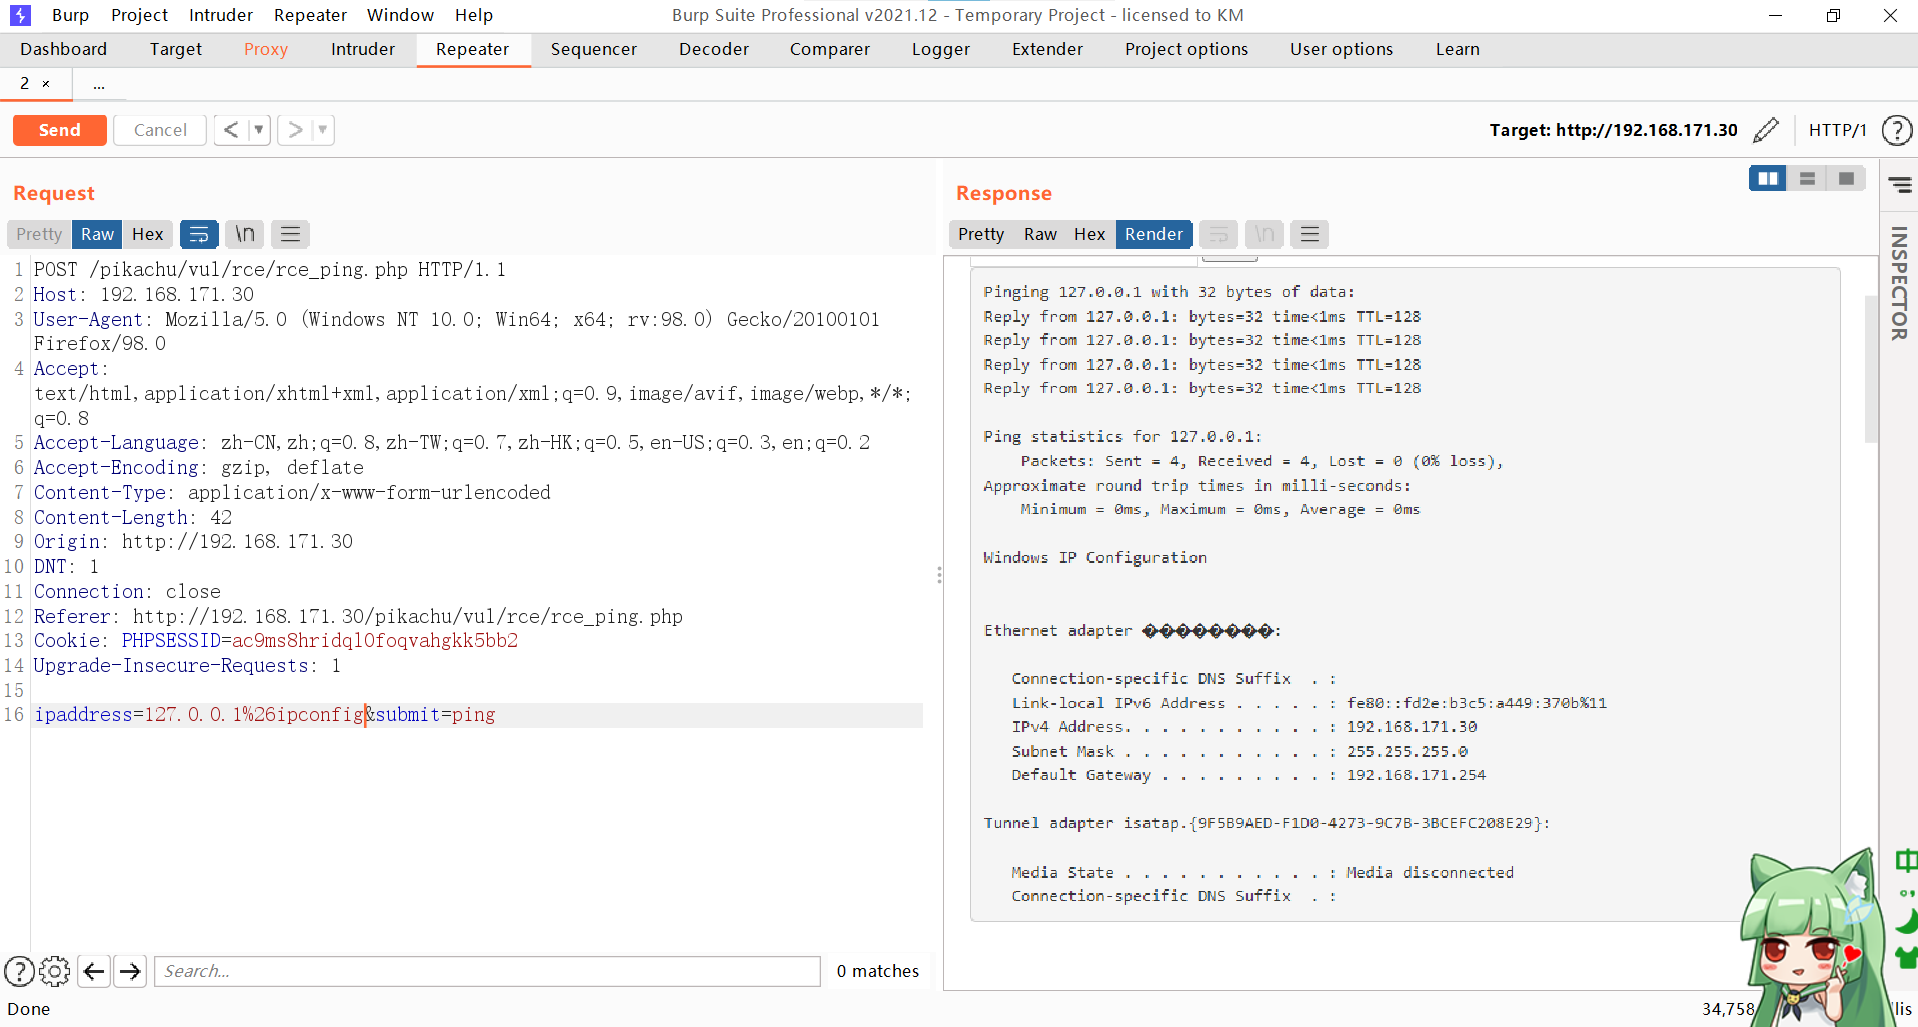Switch to the Sequencer tab
This screenshot has width=1918, height=1027.
(593, 49)
